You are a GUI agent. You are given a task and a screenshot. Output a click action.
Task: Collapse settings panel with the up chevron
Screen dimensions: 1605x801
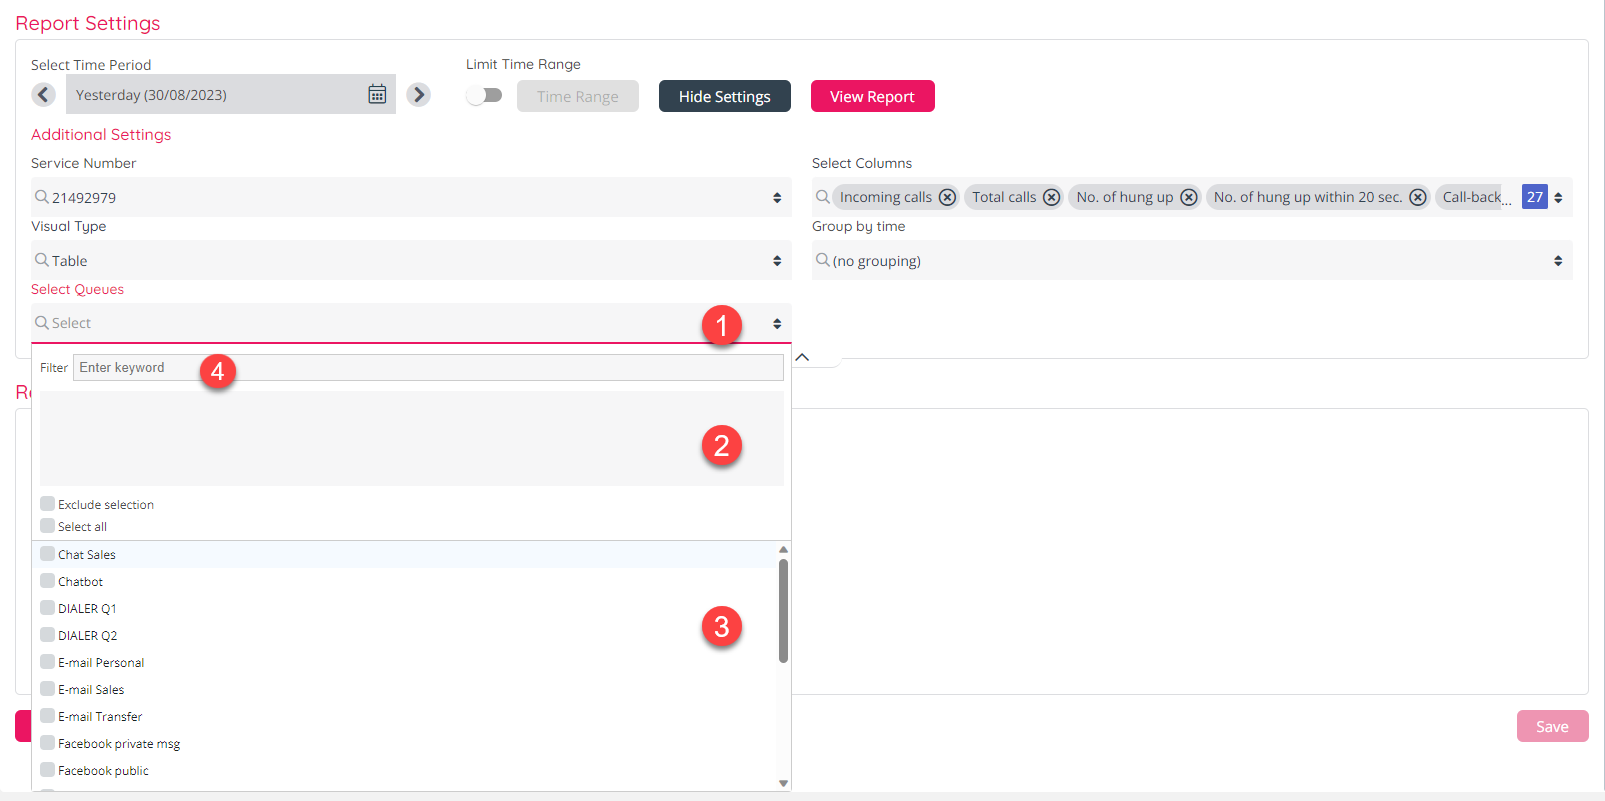click(x=802, y=357)
